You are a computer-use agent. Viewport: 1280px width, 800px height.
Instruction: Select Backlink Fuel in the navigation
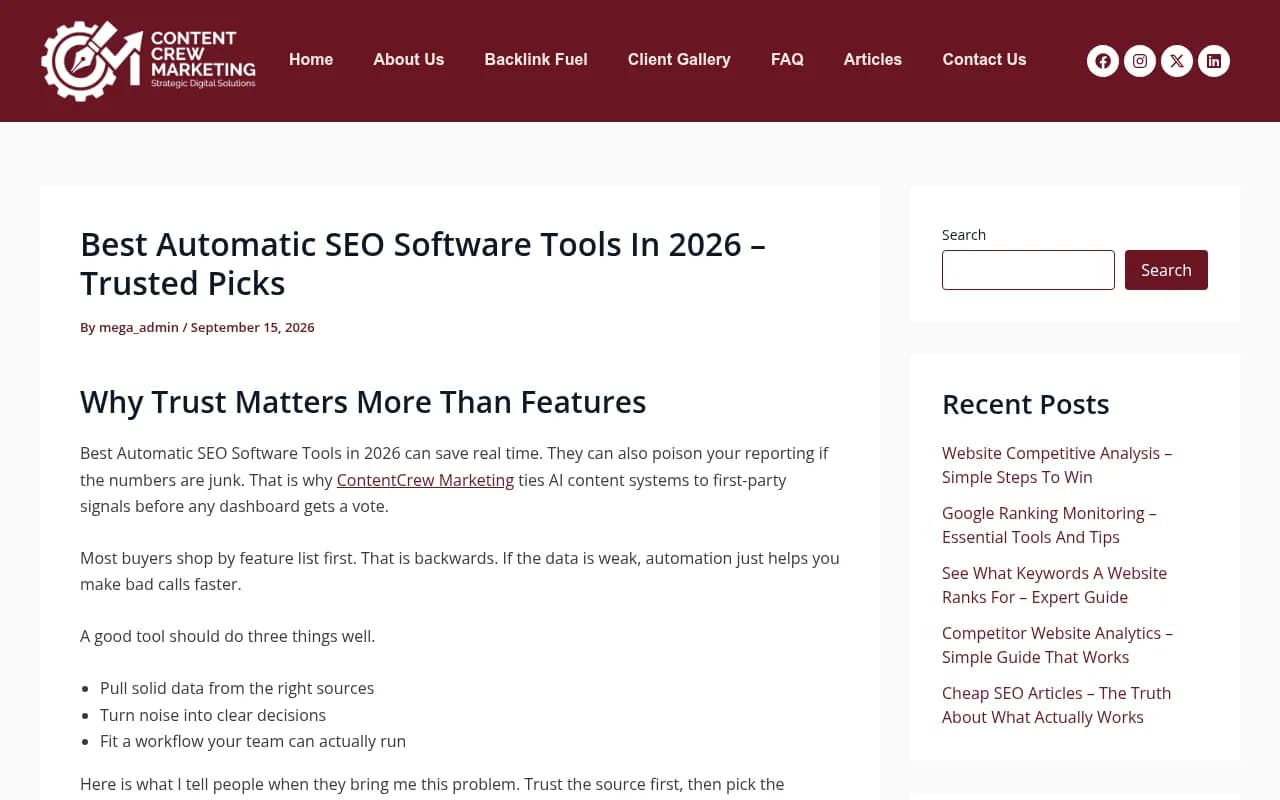click(x=536, y=60)
